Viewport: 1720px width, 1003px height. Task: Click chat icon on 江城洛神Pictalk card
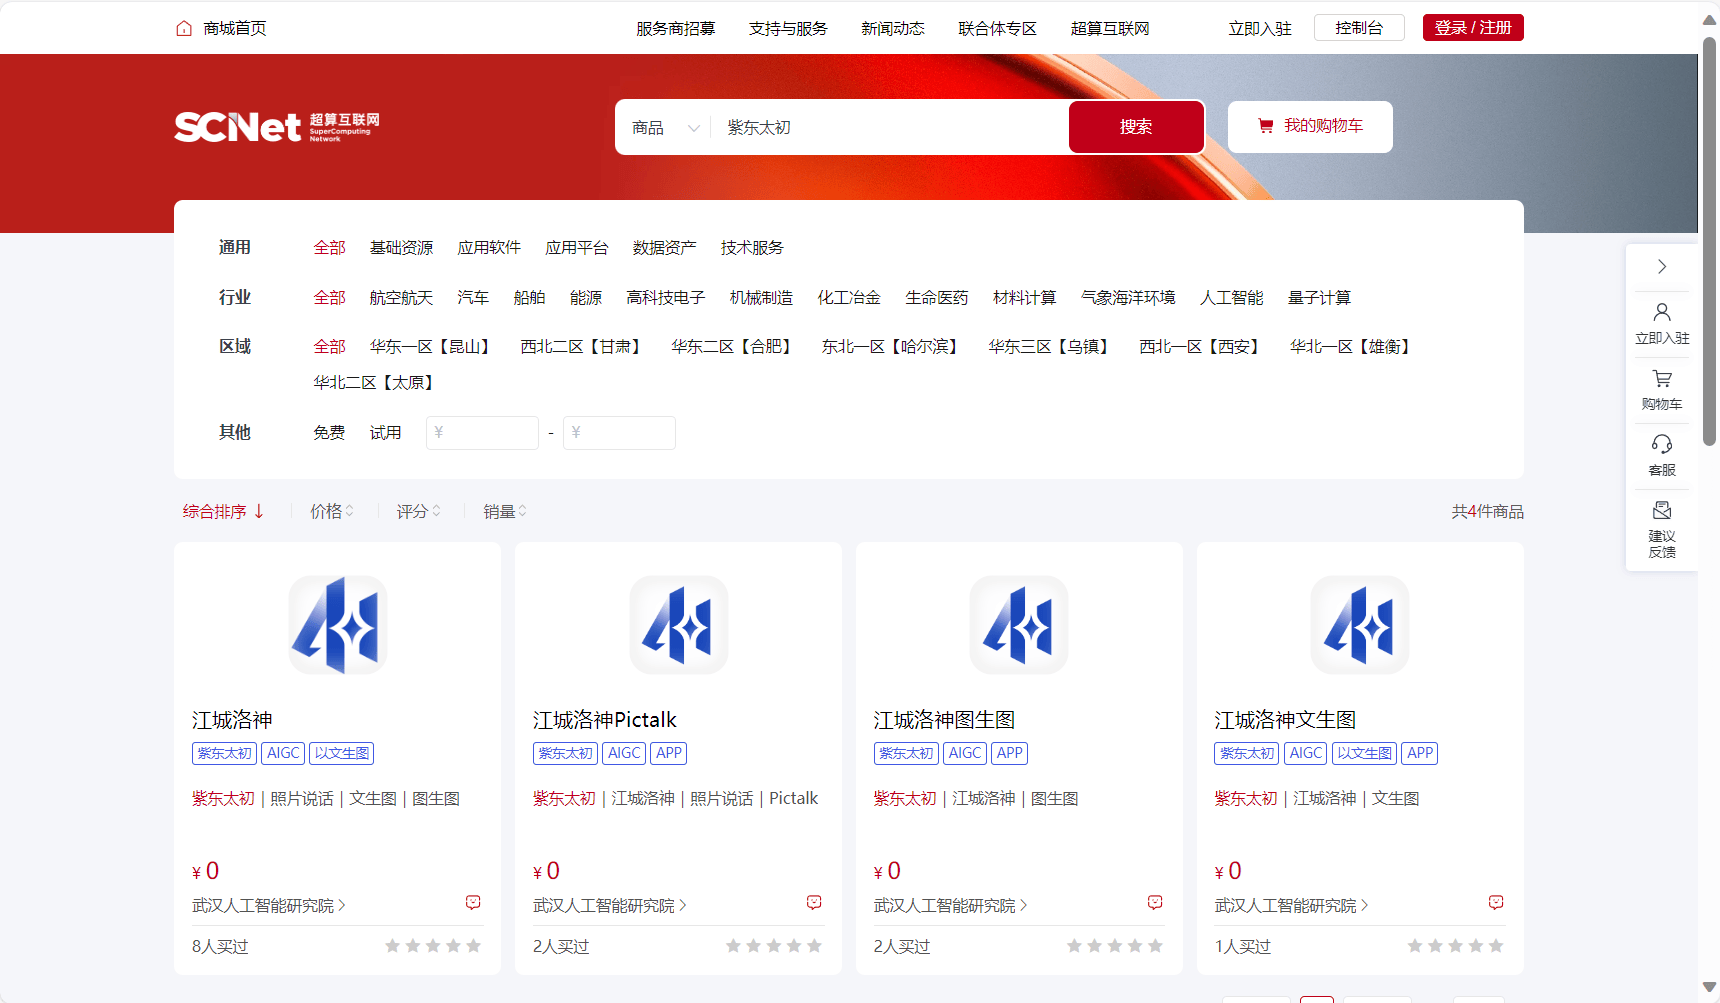tap(814, 903)
